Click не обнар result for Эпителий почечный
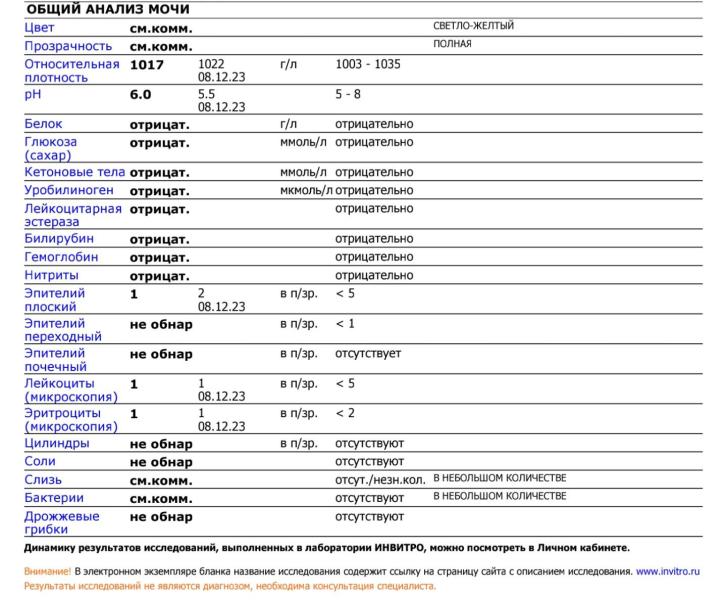The image size is (727, 600). (x=161, y=354)
